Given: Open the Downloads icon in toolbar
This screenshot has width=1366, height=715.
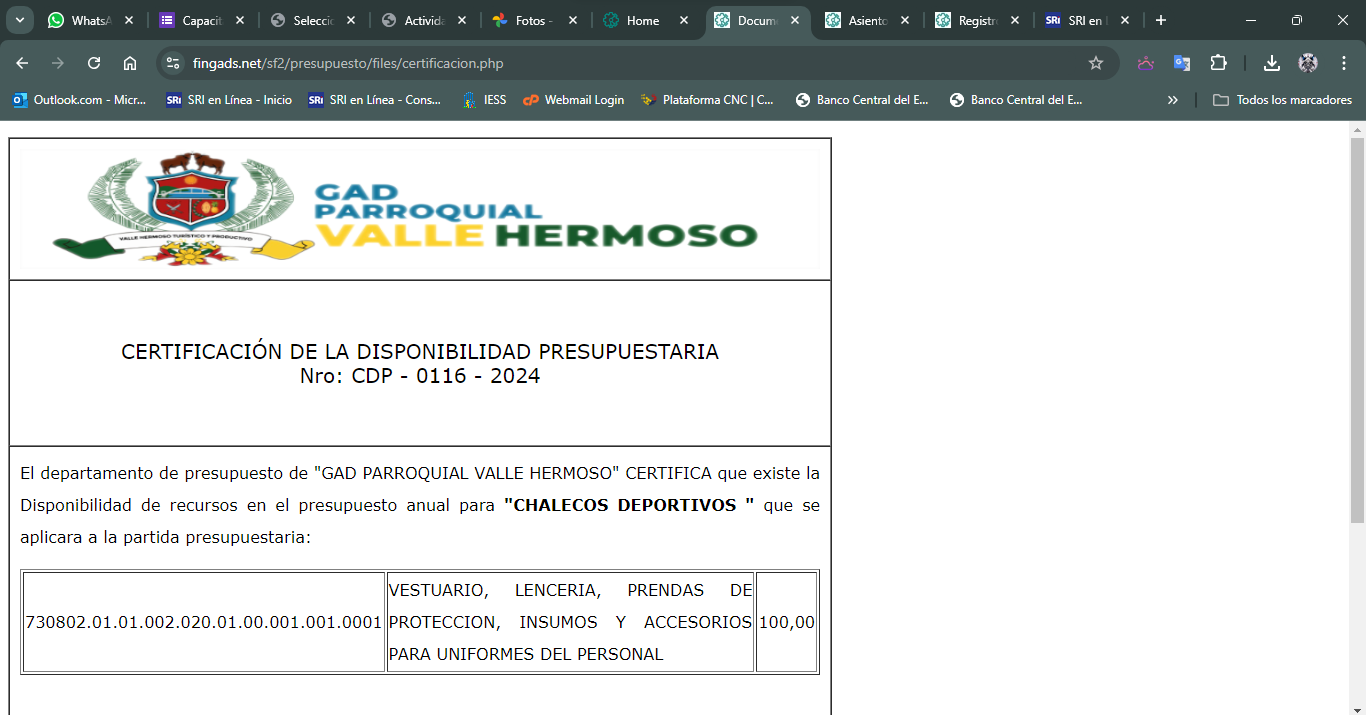Looking at the screenshot, I should [x=1271, y=63].
